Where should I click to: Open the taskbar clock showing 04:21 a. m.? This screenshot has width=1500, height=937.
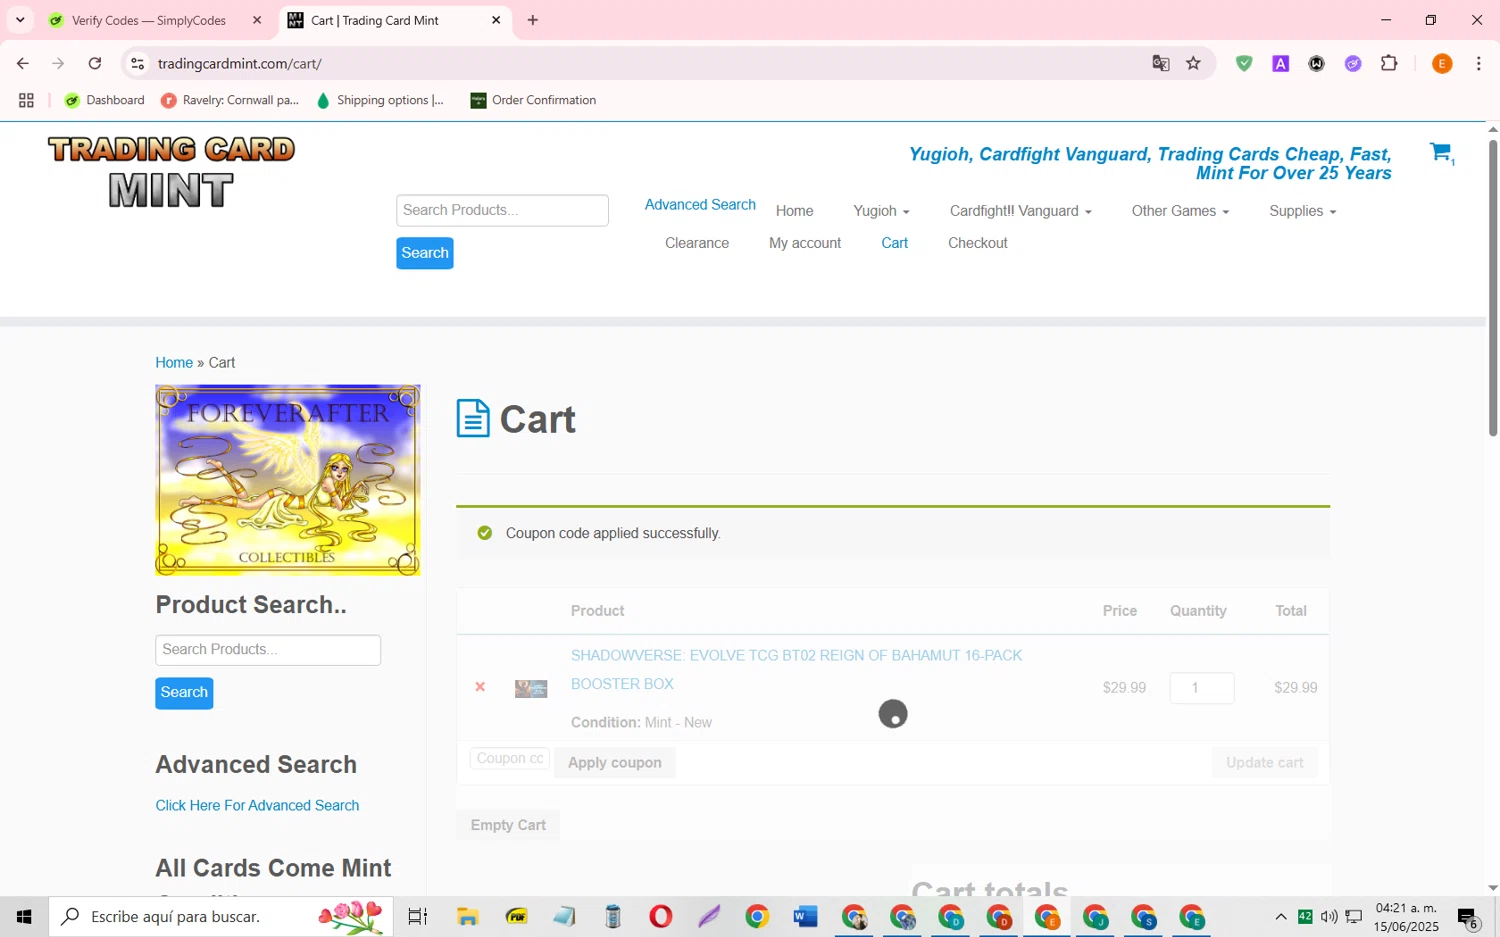pyautogui.click(x=1406, y=917)
